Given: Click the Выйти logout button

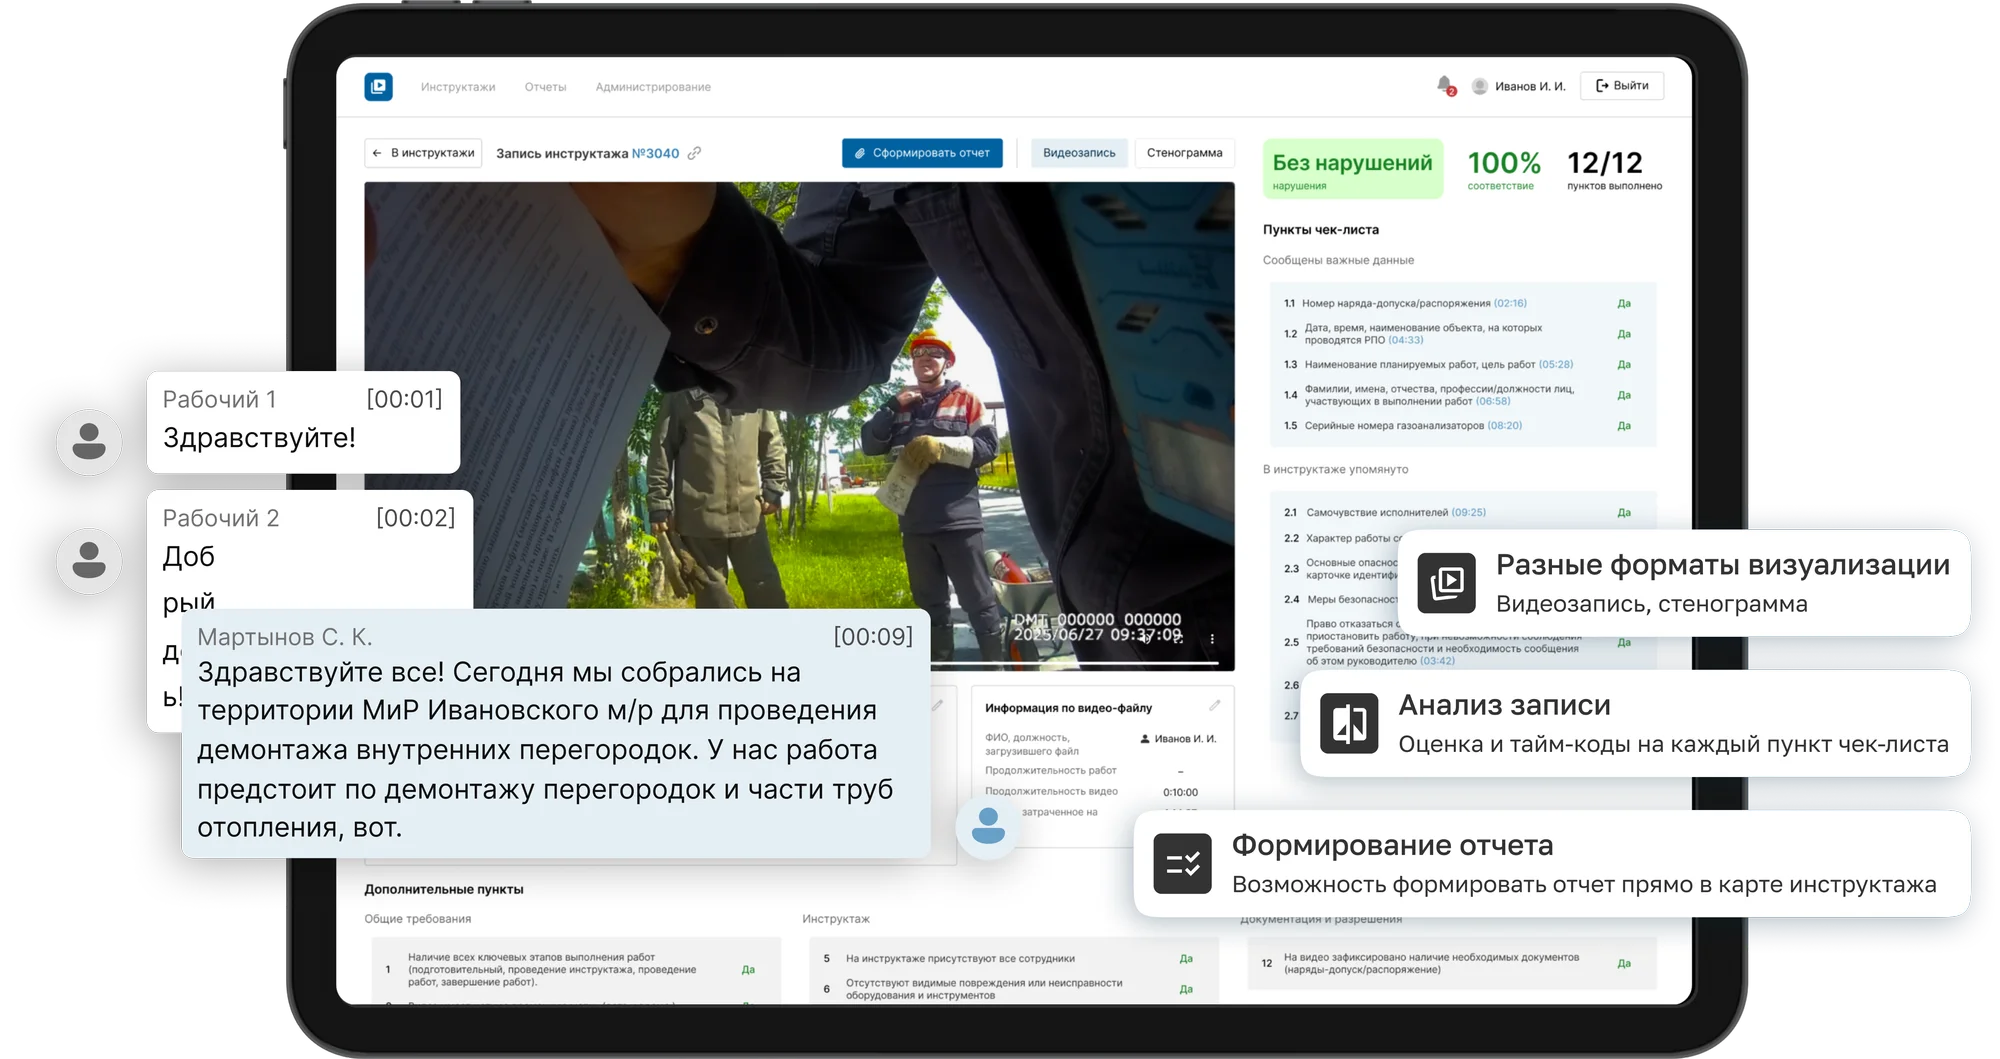Looking at the screenshot, I should point(1622,86).
